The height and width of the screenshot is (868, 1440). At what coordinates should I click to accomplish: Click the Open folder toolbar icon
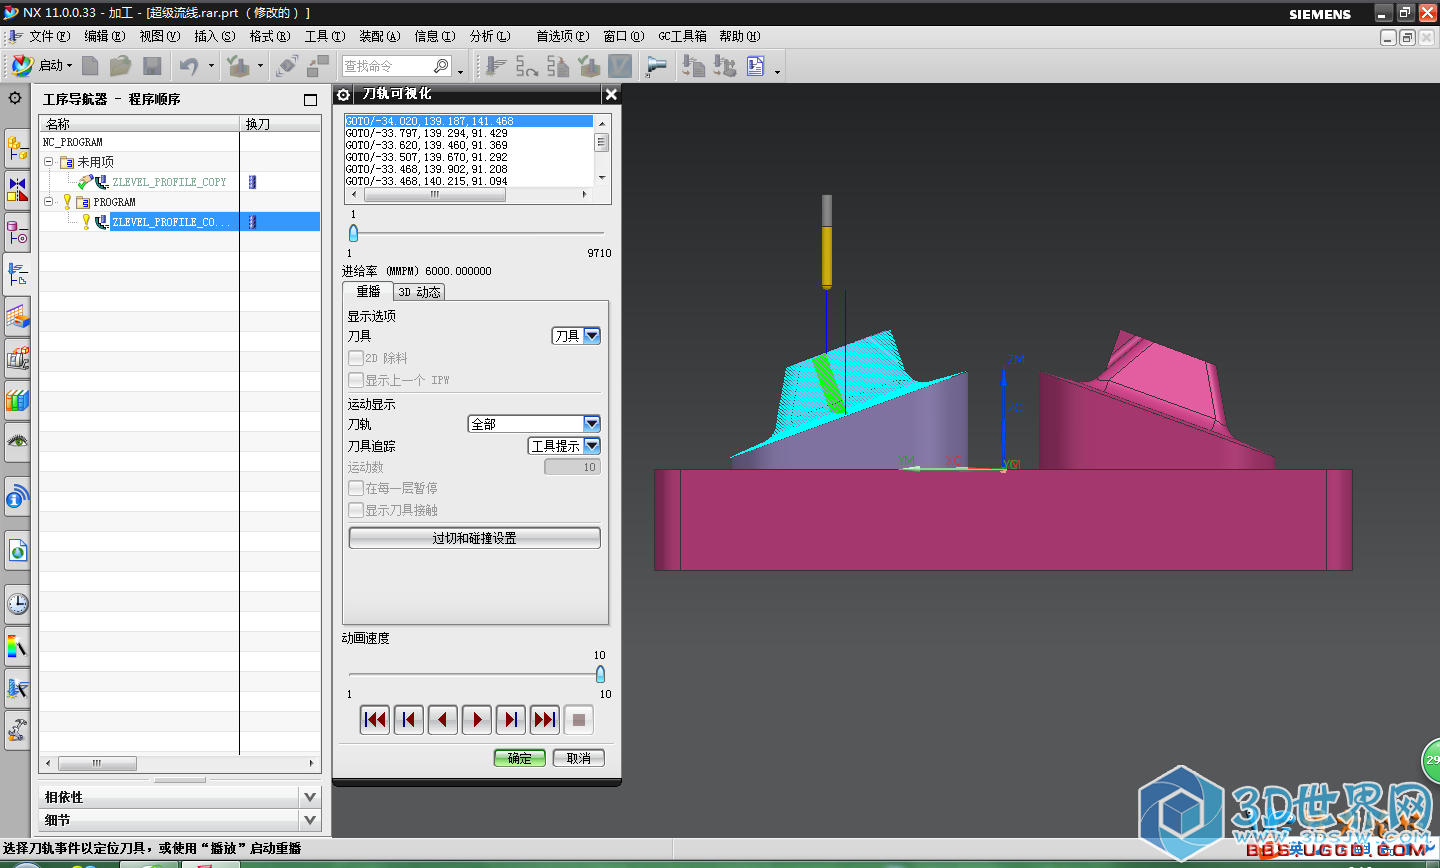click(120, 66)
